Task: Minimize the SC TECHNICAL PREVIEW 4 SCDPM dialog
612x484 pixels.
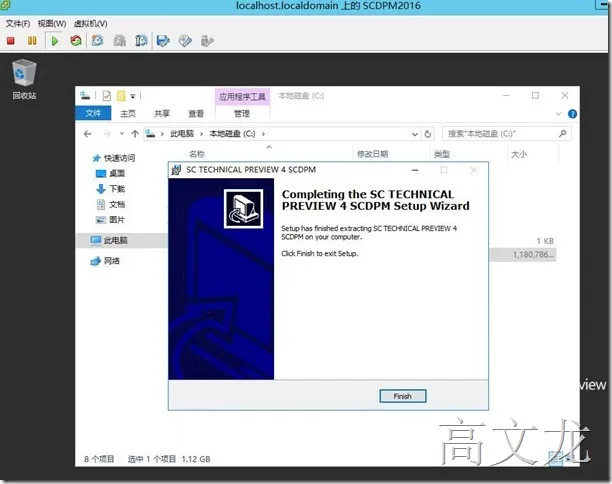Action: coord(415,170)
